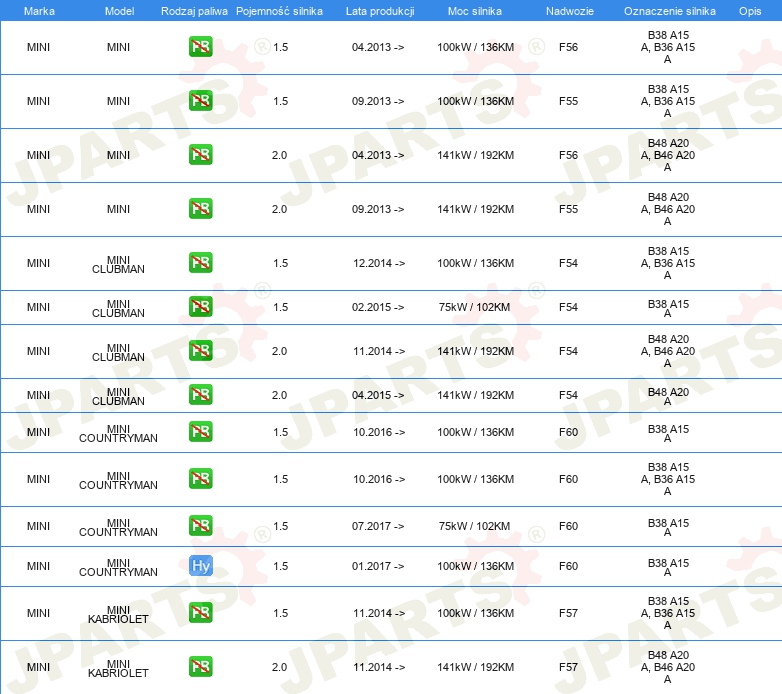Select petrol icon in Clubman 04.2015 row

(x=200, y=394)
